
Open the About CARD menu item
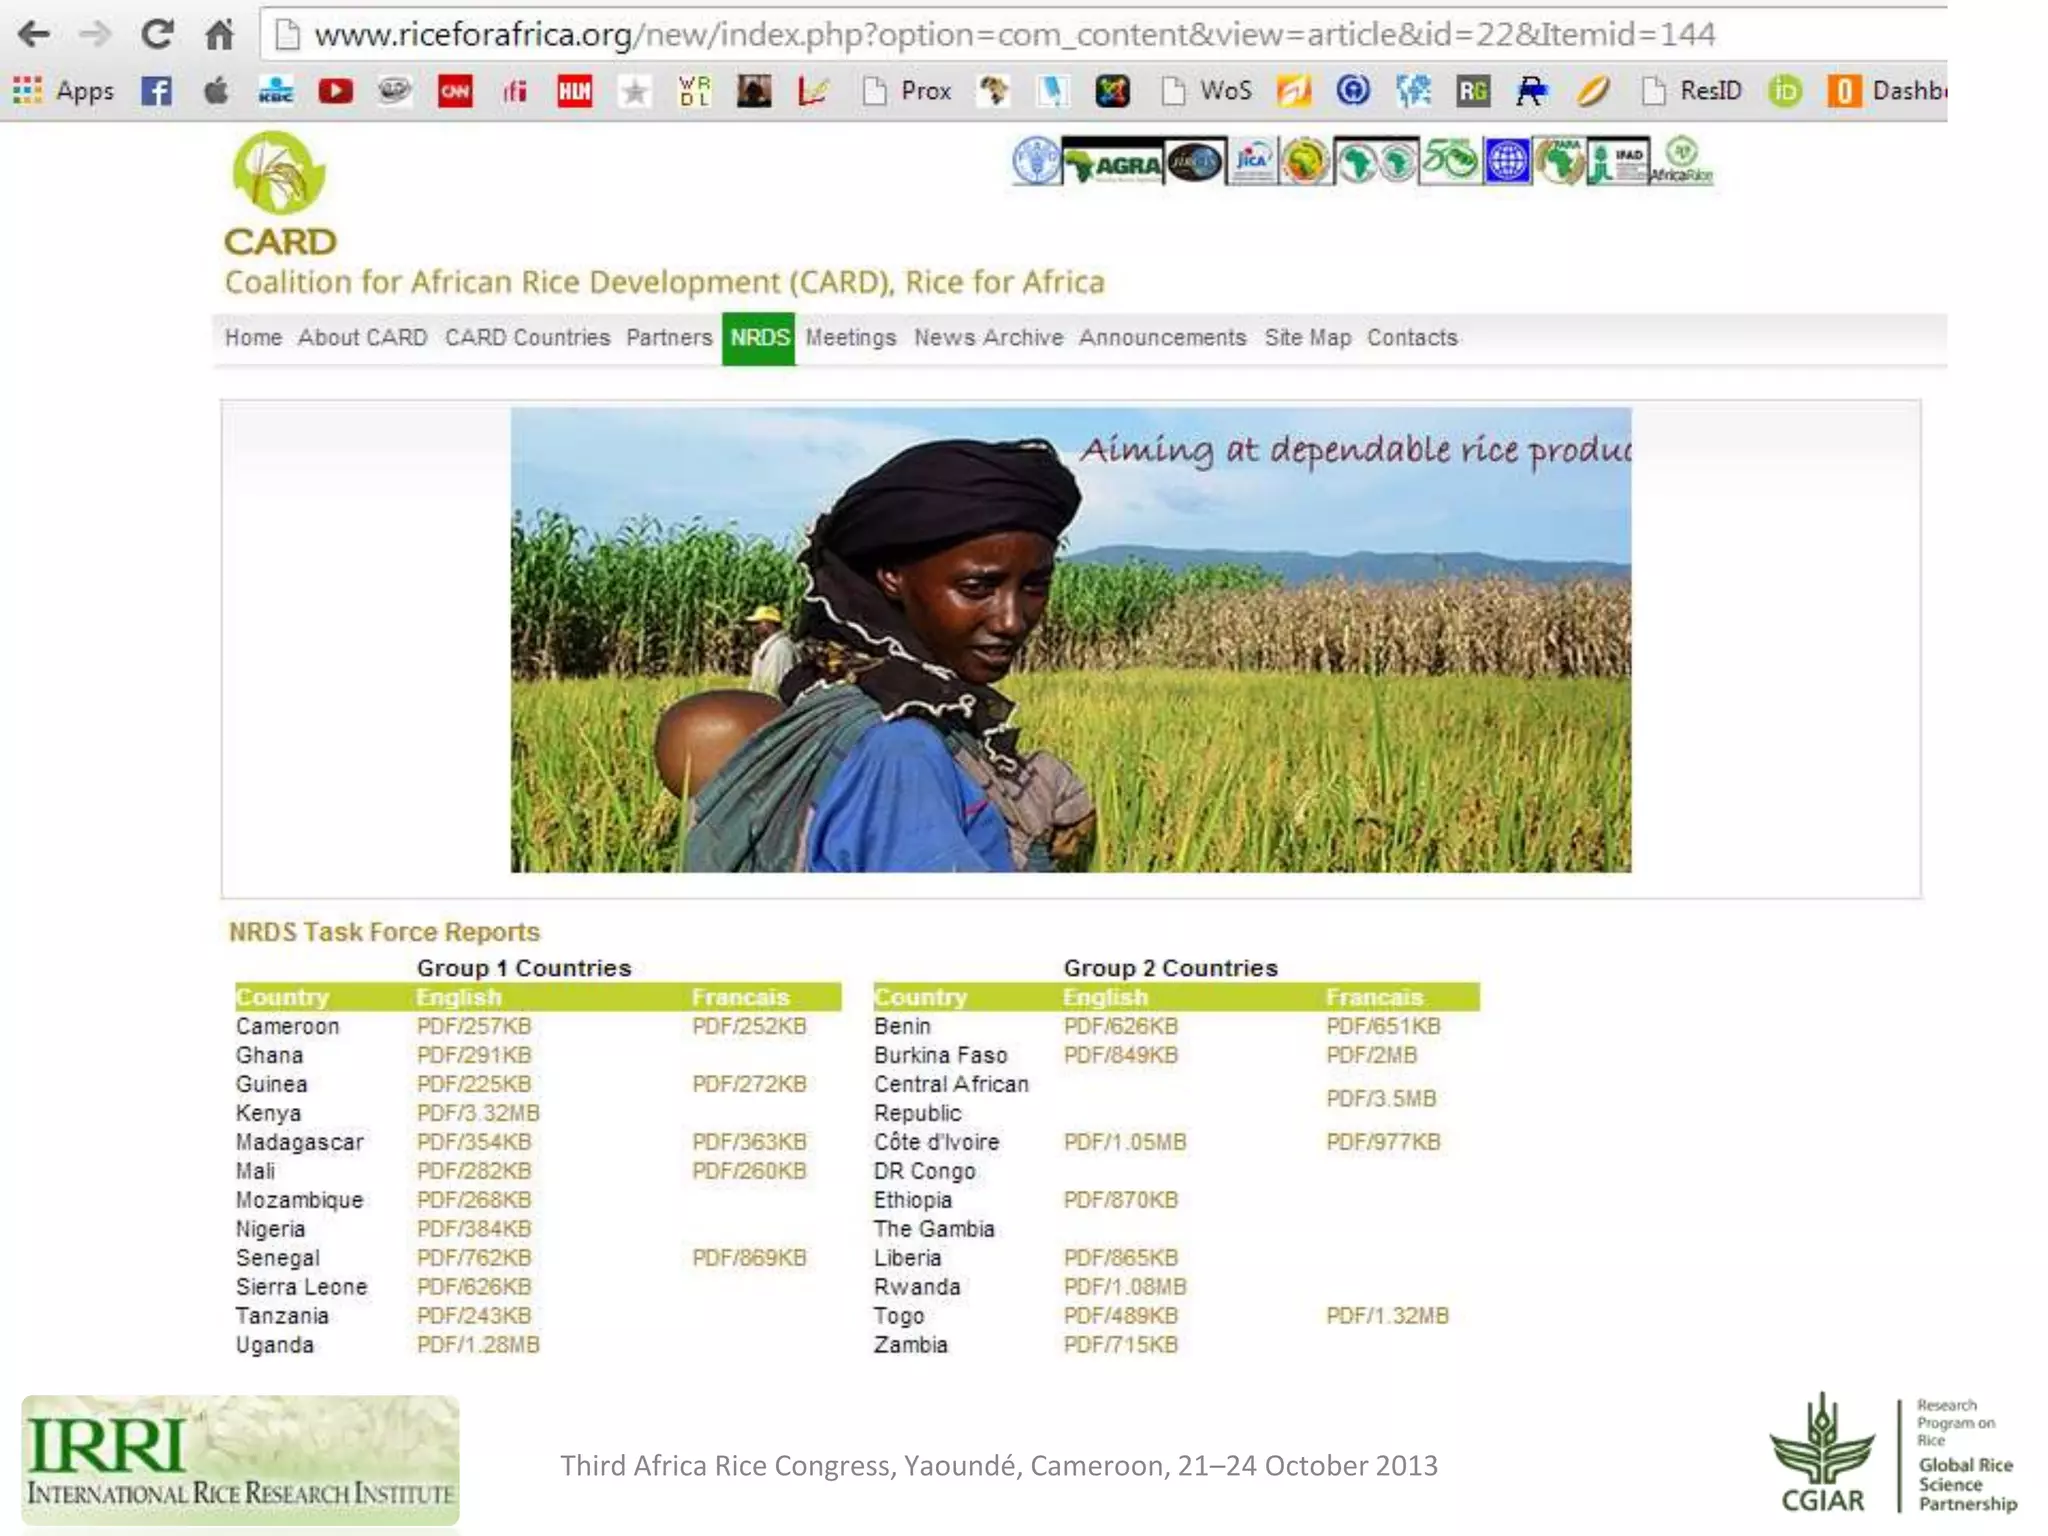coord(362,338)
